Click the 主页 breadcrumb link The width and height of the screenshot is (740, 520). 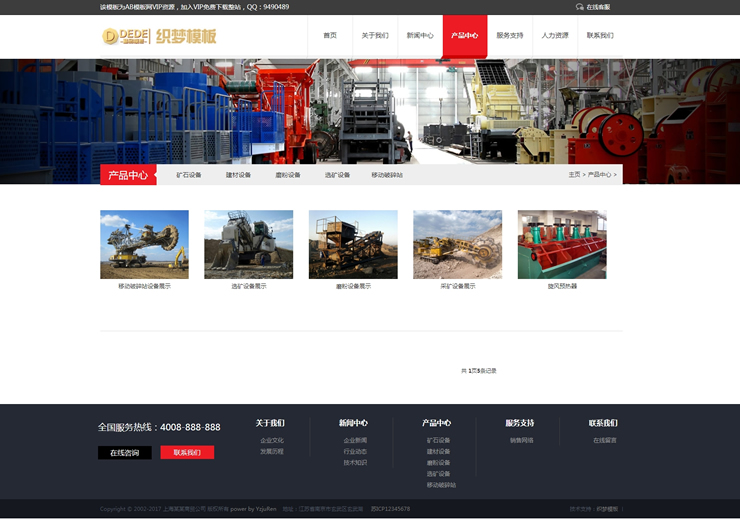click(574, 175)
